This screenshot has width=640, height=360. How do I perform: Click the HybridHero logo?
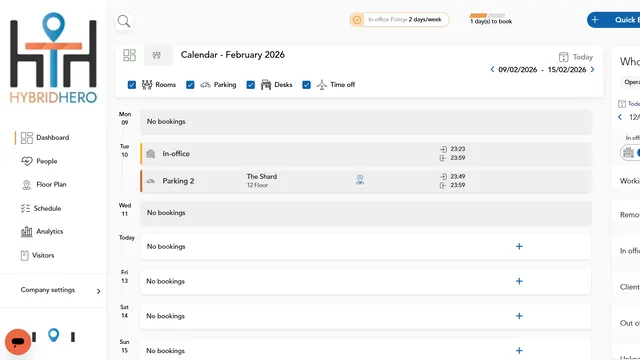[53, 58]
